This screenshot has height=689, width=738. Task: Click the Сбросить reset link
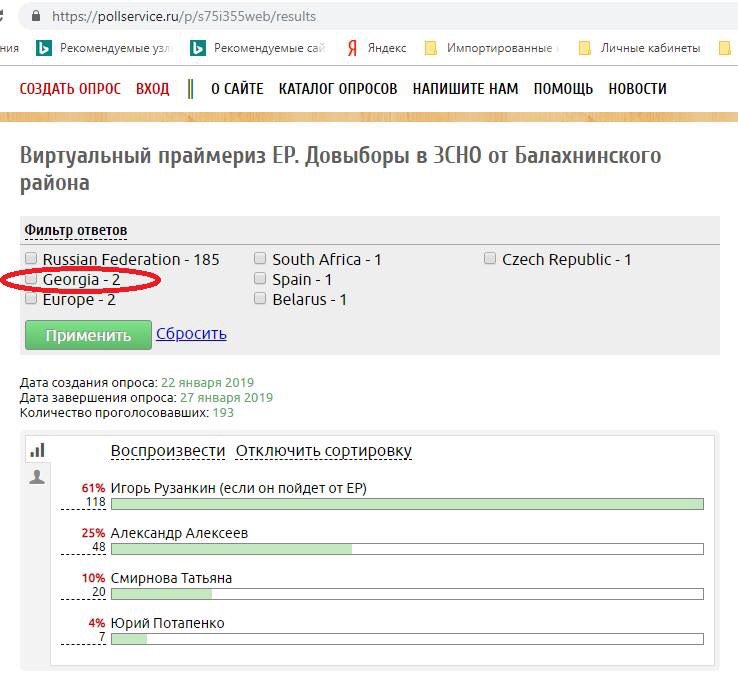pyautogui.click(x=191, y=334)
